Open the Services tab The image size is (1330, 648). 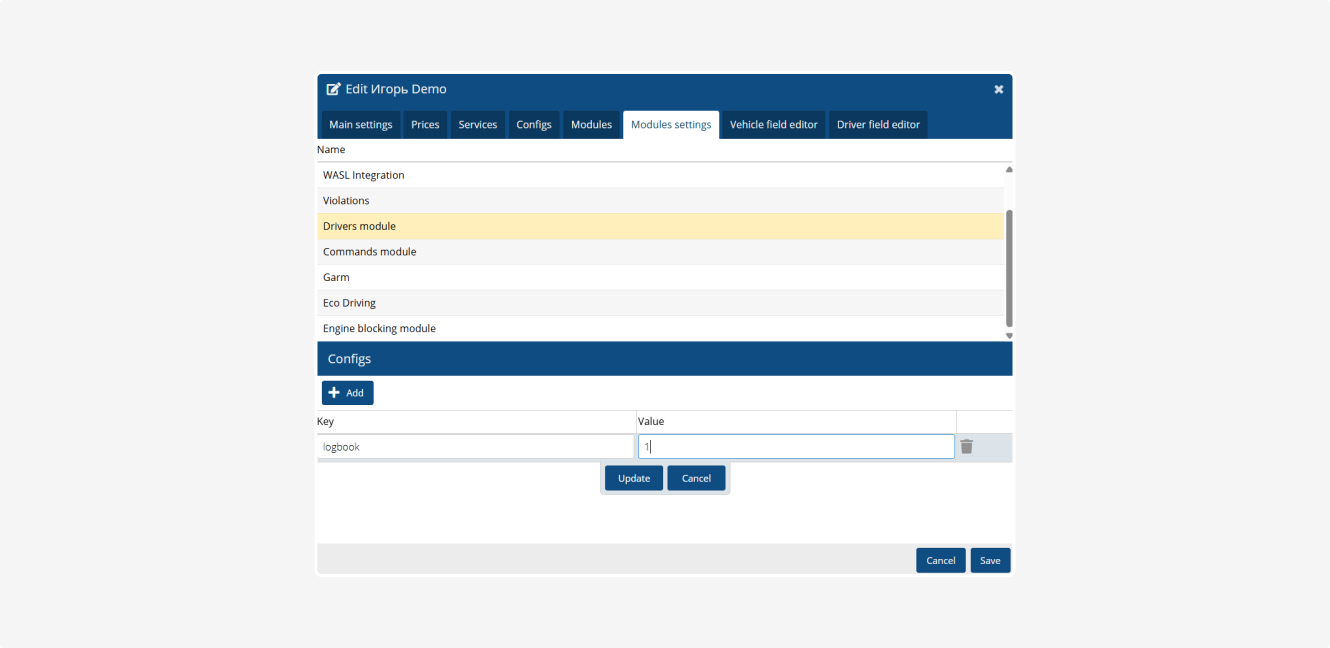click(477, 125)
